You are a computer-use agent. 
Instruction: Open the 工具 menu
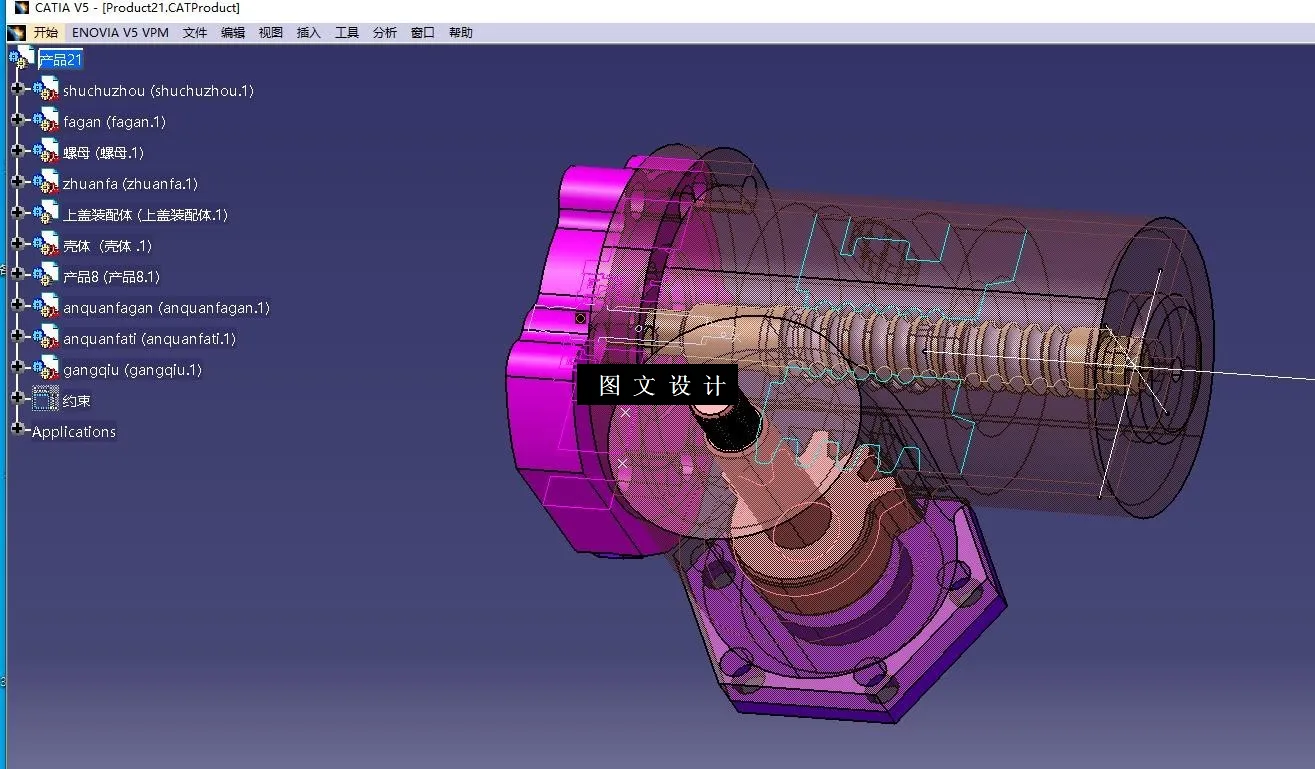(x=346, y=31)
